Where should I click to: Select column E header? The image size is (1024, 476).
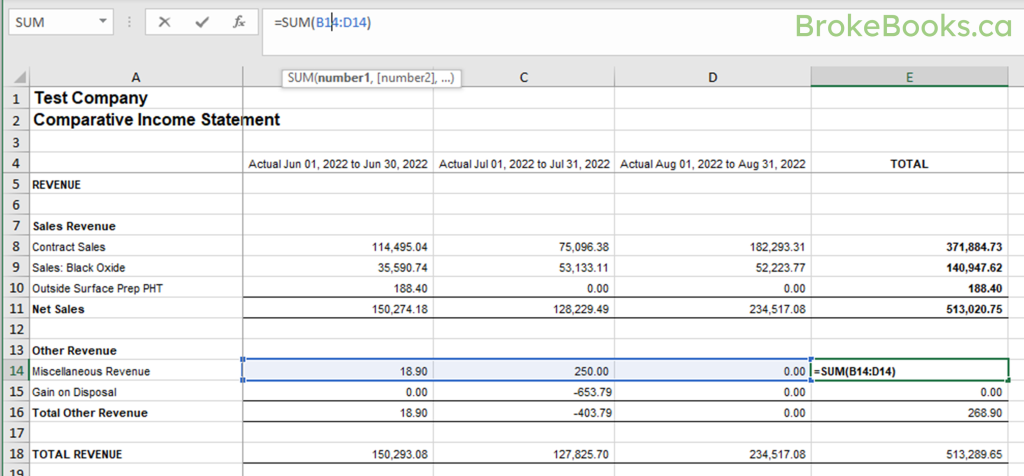[x=909, y=77]
